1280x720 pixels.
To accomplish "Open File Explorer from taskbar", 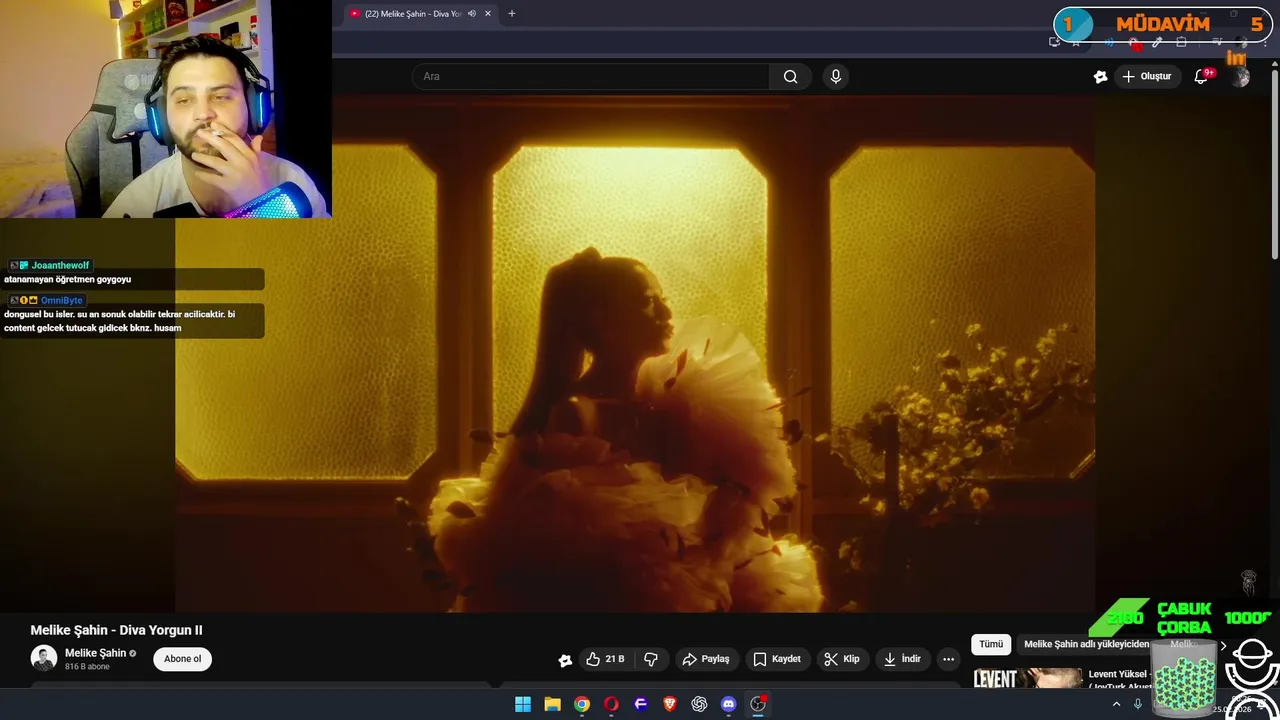I will (x=552, y=704).
